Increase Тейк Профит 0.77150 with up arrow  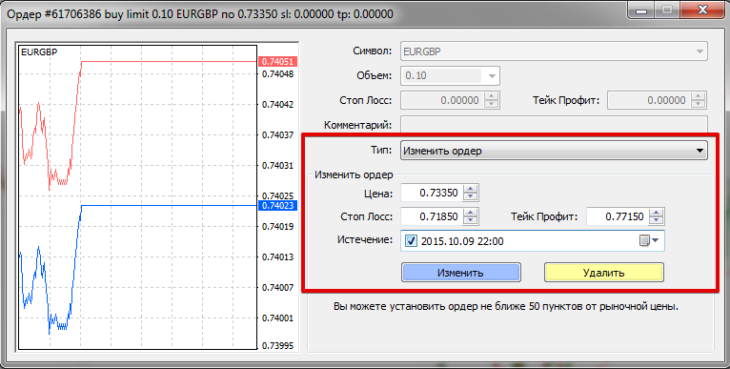click(656, 212)
